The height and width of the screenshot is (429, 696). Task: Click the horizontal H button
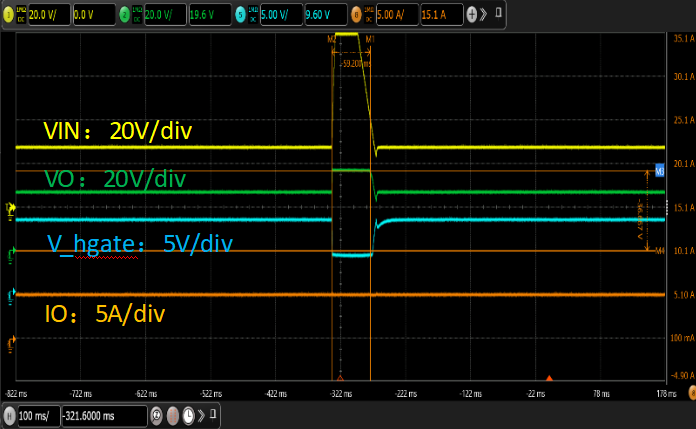[x=10, y=412]
